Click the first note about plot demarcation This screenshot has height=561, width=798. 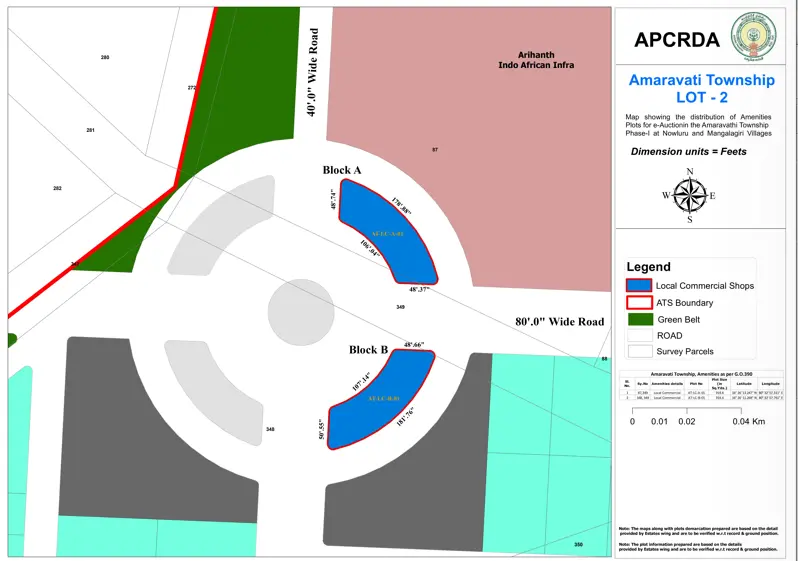tap(698, 531)
